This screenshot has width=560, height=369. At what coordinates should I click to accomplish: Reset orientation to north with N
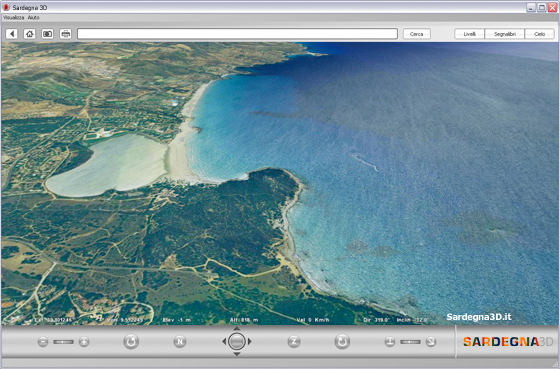click(x=180, y=341)
